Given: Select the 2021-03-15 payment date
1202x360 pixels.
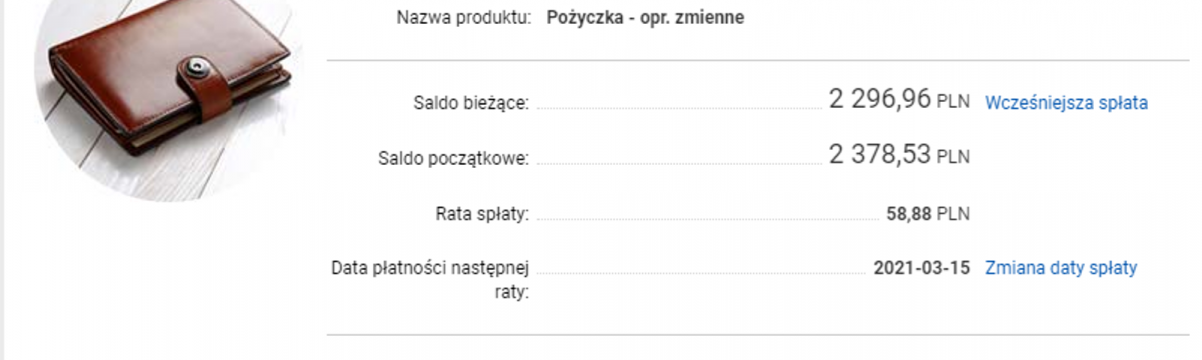Looking at the screenshot, I should point(921,268).
